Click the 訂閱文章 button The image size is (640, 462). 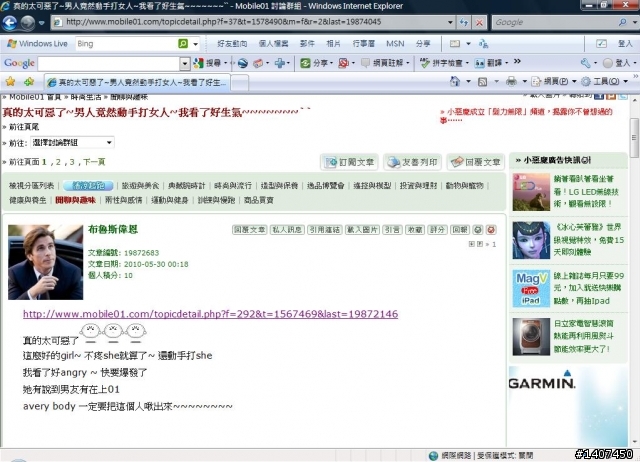coord(349,162)
